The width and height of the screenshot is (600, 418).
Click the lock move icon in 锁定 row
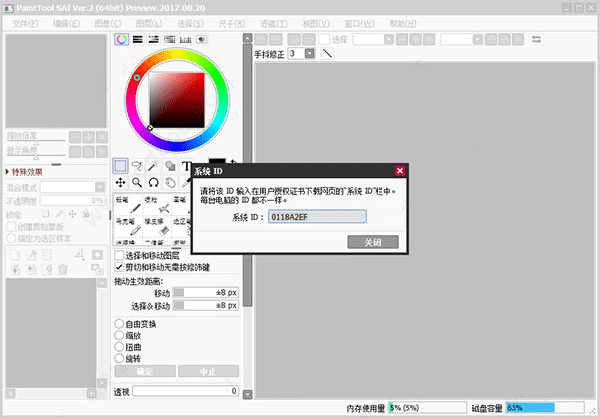[x=72, y=214]
